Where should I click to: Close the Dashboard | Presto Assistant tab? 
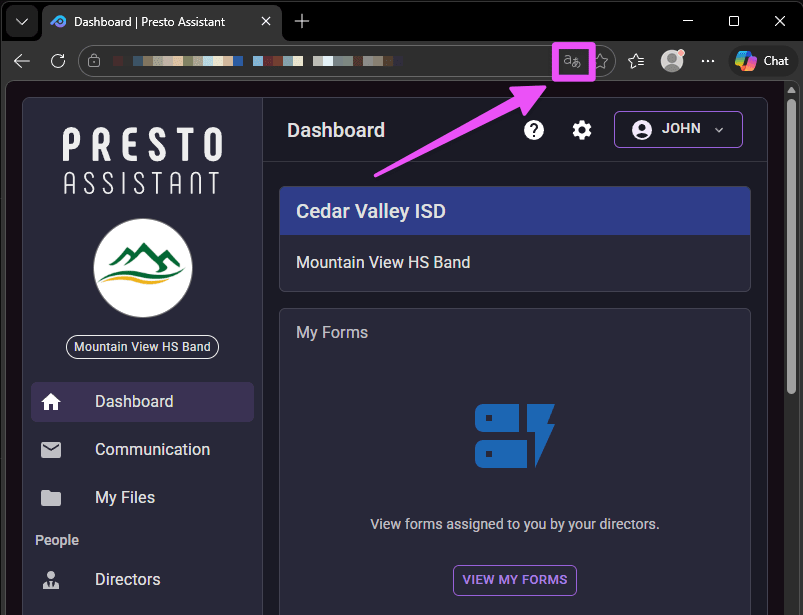(266, 22)
